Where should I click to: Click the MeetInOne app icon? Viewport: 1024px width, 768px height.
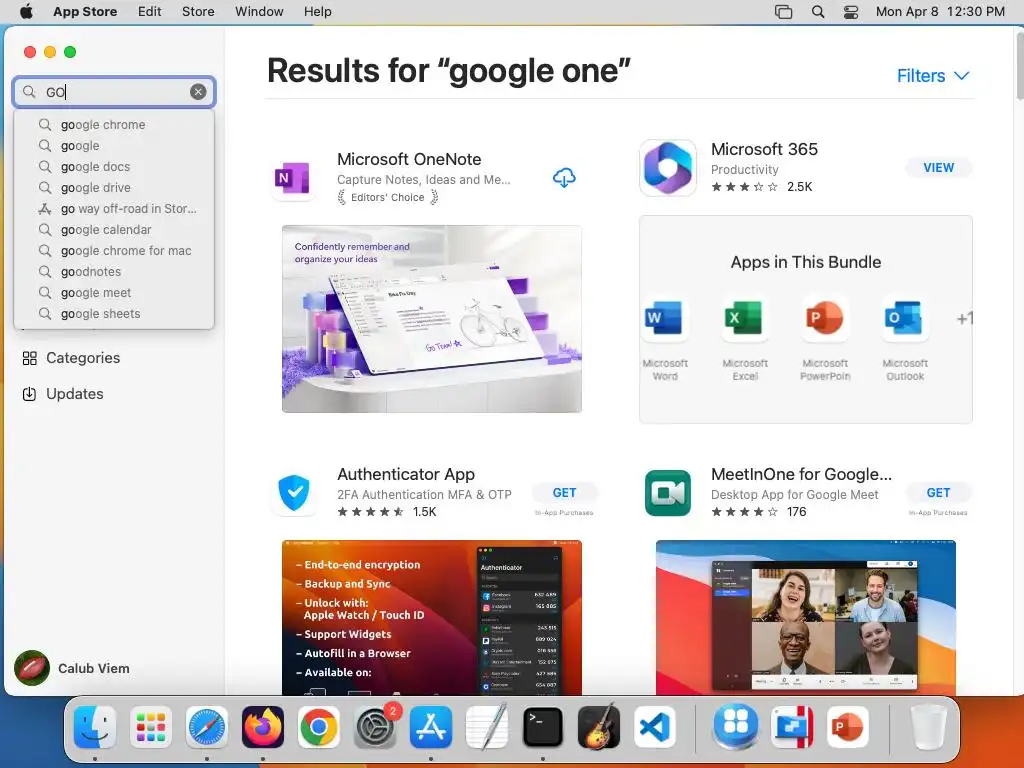click(668, 493)
